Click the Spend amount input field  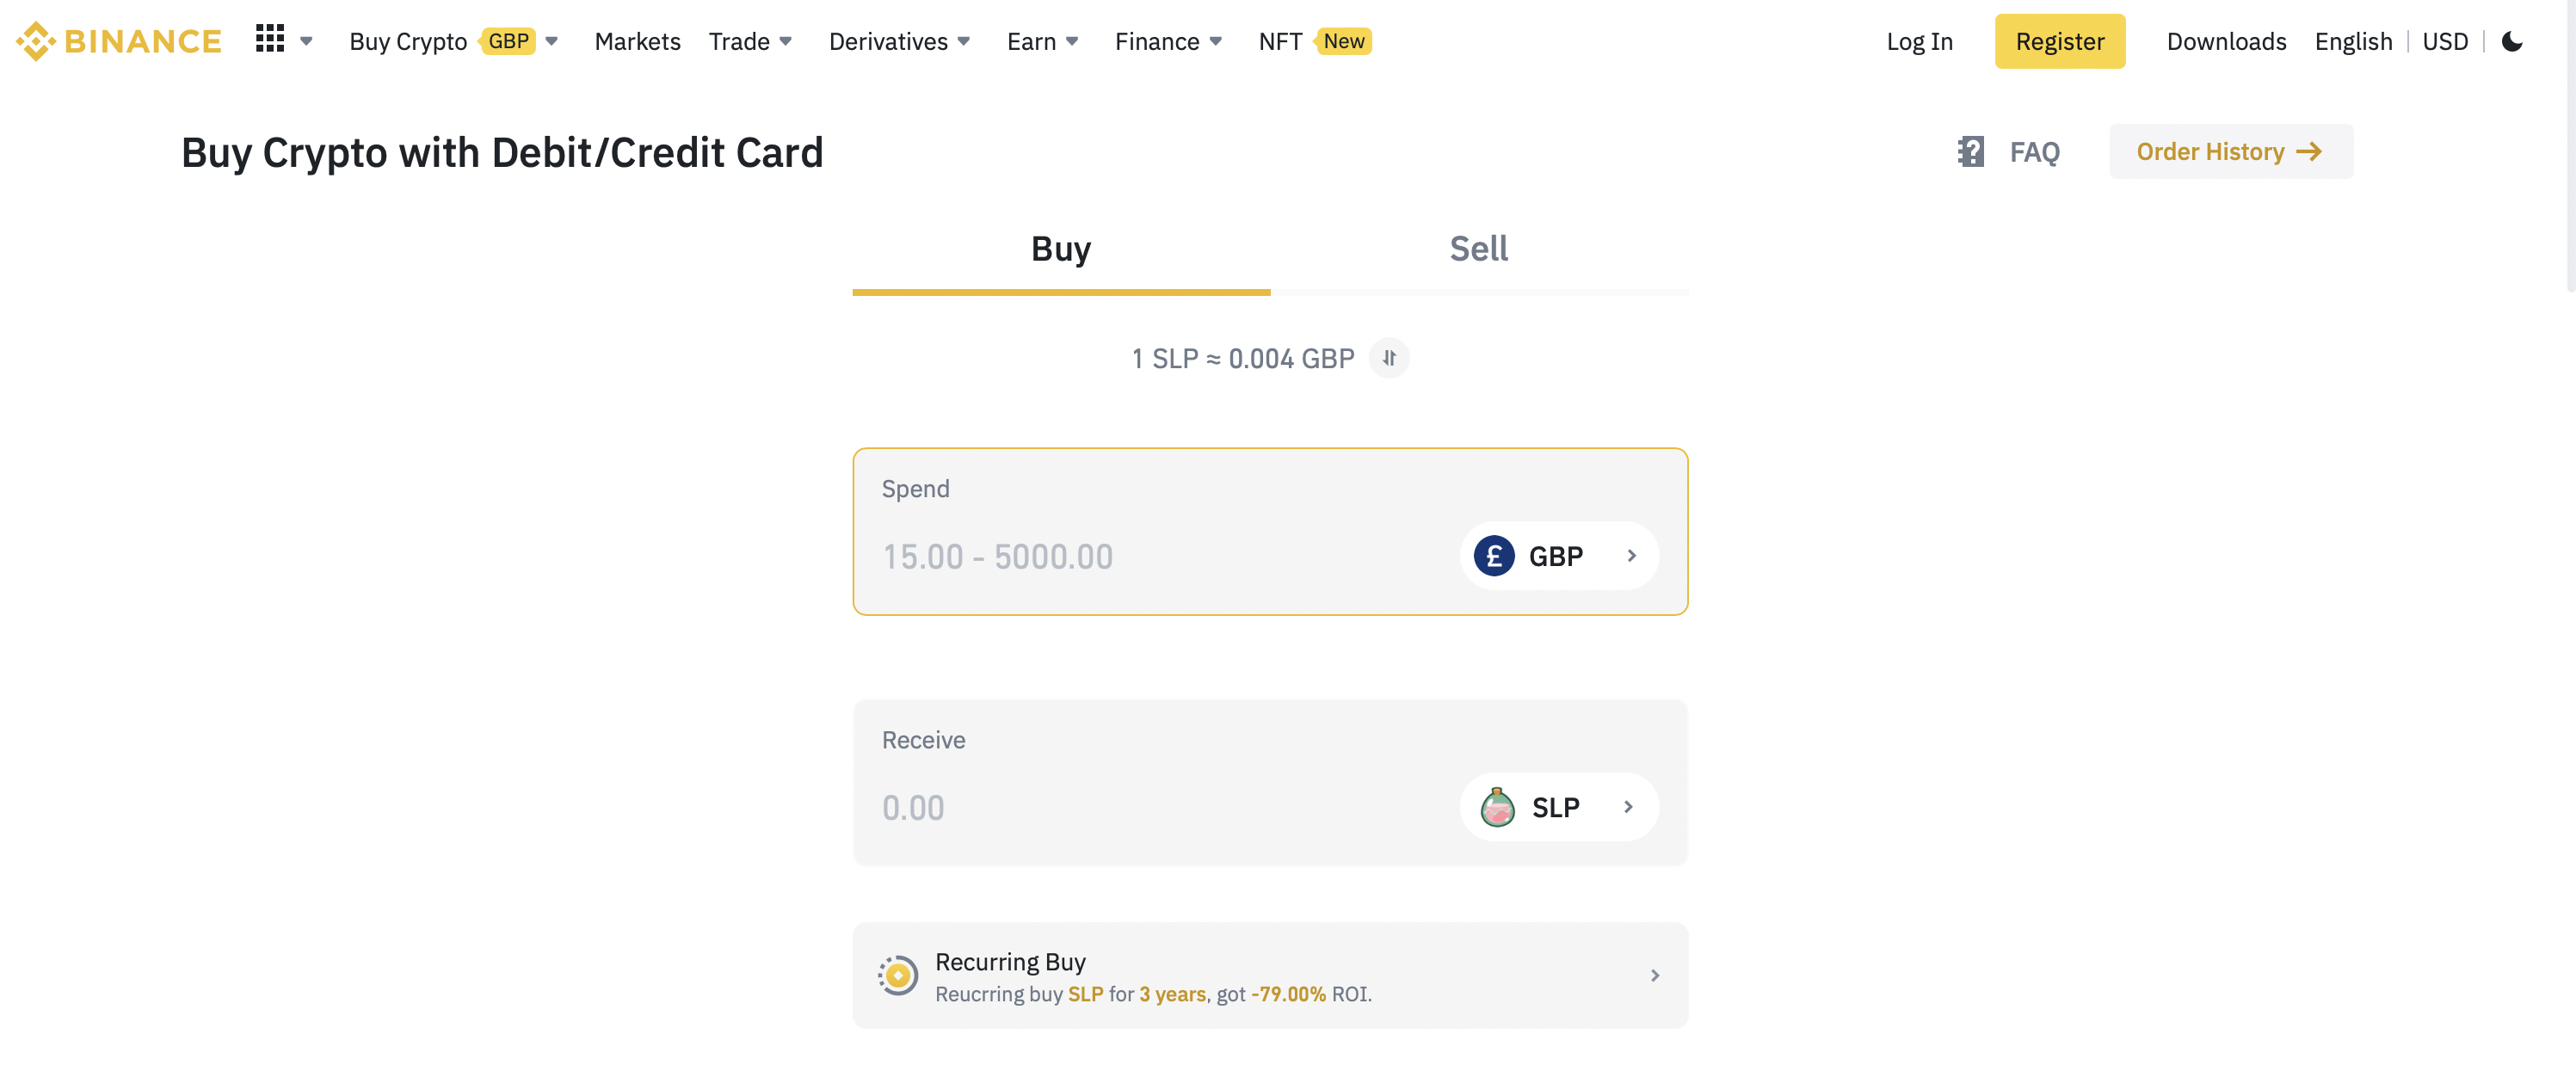[x=1150, y=556]
